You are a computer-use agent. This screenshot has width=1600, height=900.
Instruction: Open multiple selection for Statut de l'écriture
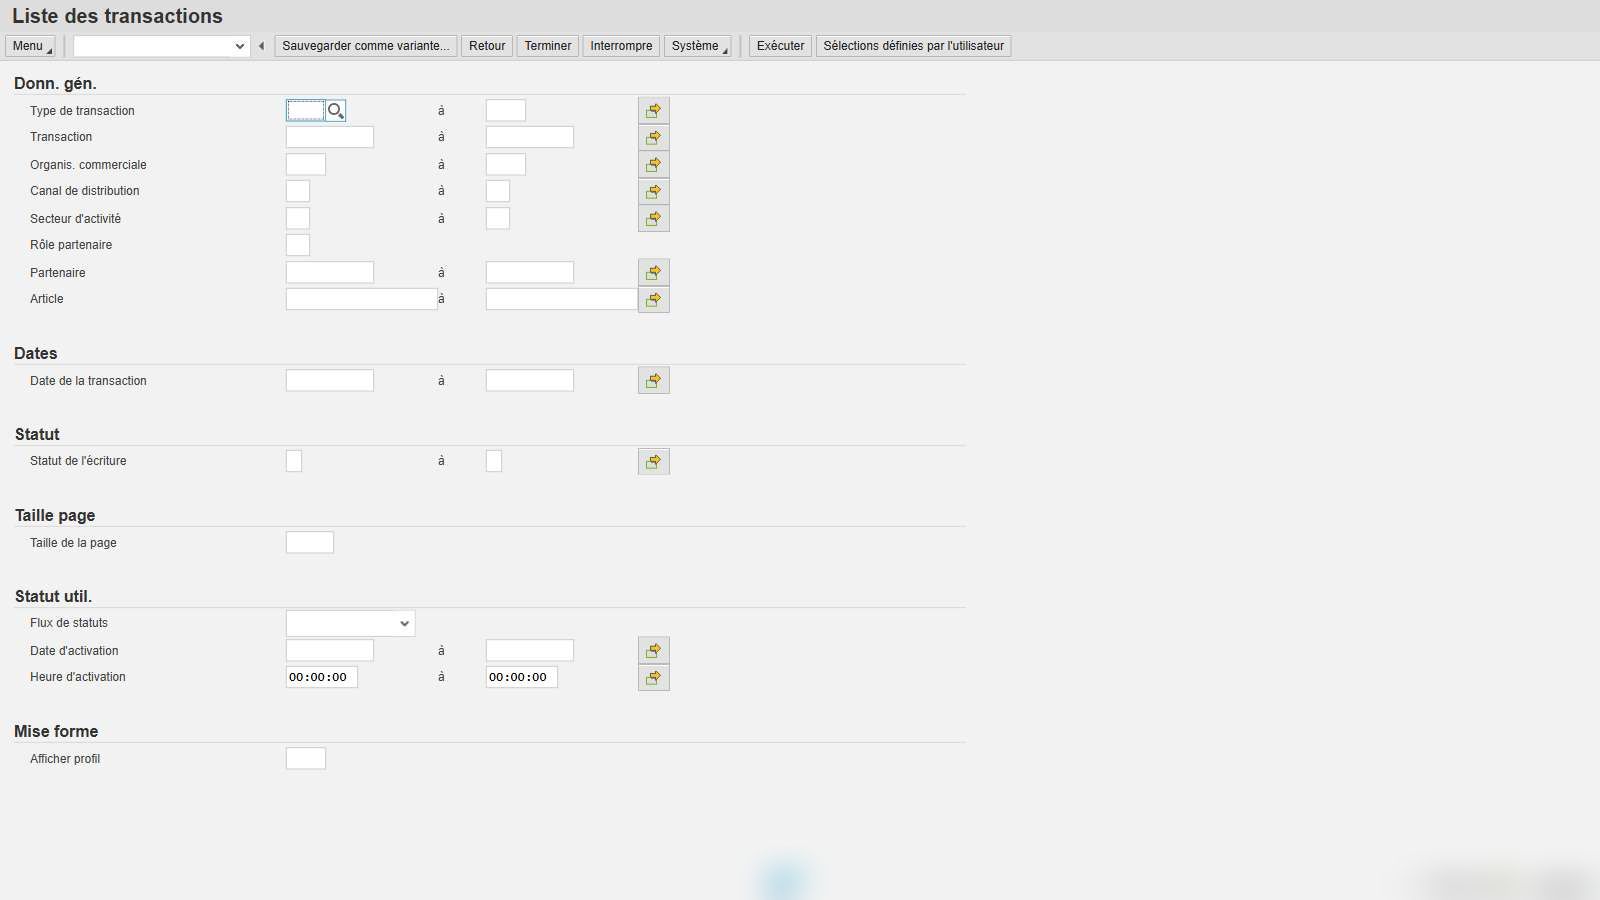click(654, 461)
